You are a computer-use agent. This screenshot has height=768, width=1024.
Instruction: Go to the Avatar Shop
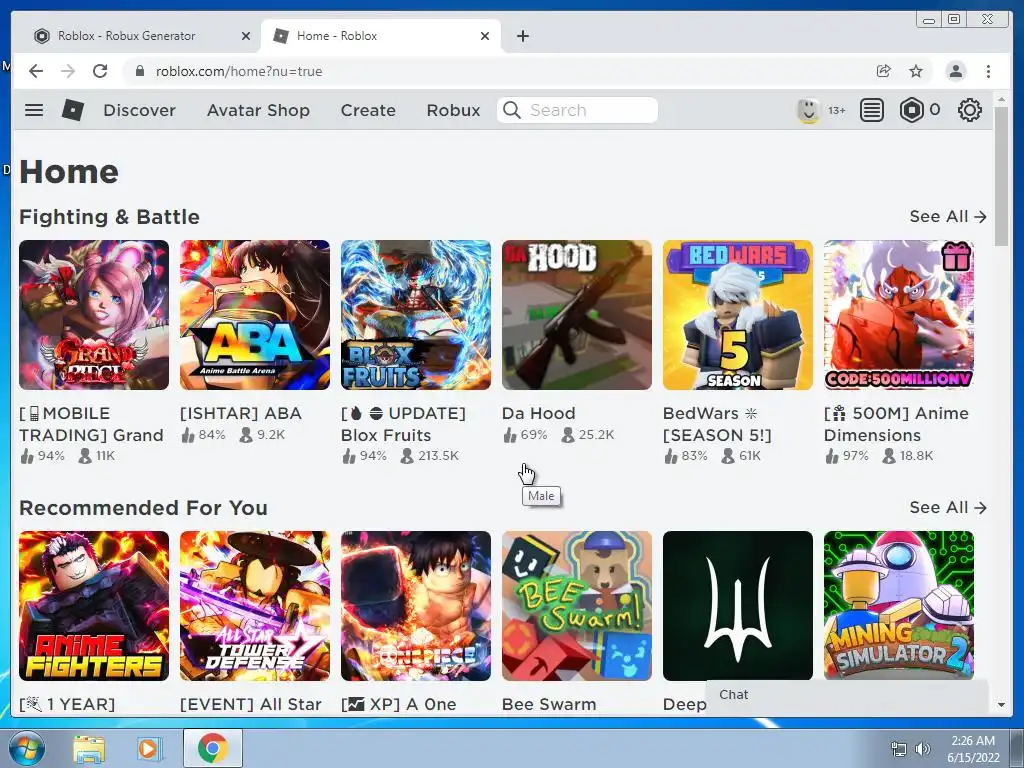pyautogui.click(x=258, y=110)
